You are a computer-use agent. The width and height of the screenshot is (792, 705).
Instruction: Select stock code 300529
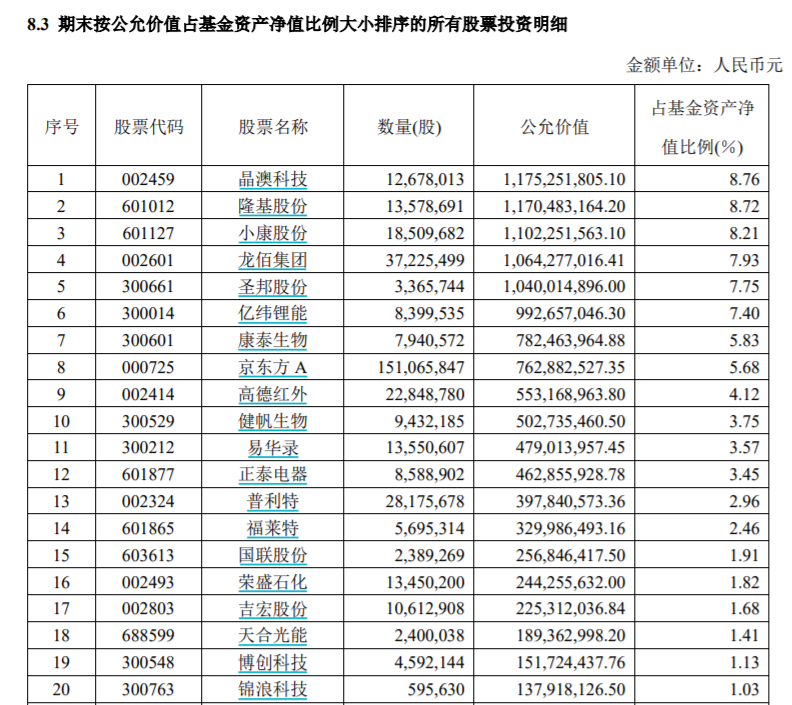[x=148, y=421]
